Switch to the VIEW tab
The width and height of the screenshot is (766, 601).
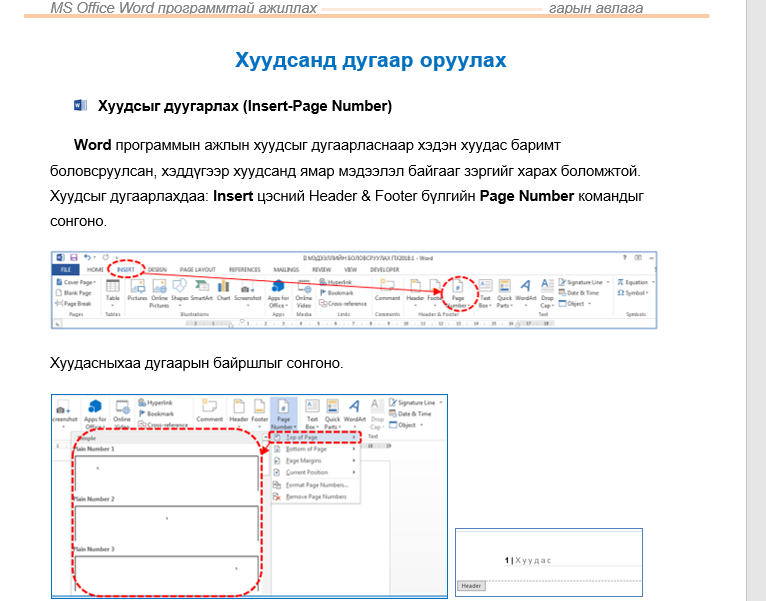click(350, 270)
